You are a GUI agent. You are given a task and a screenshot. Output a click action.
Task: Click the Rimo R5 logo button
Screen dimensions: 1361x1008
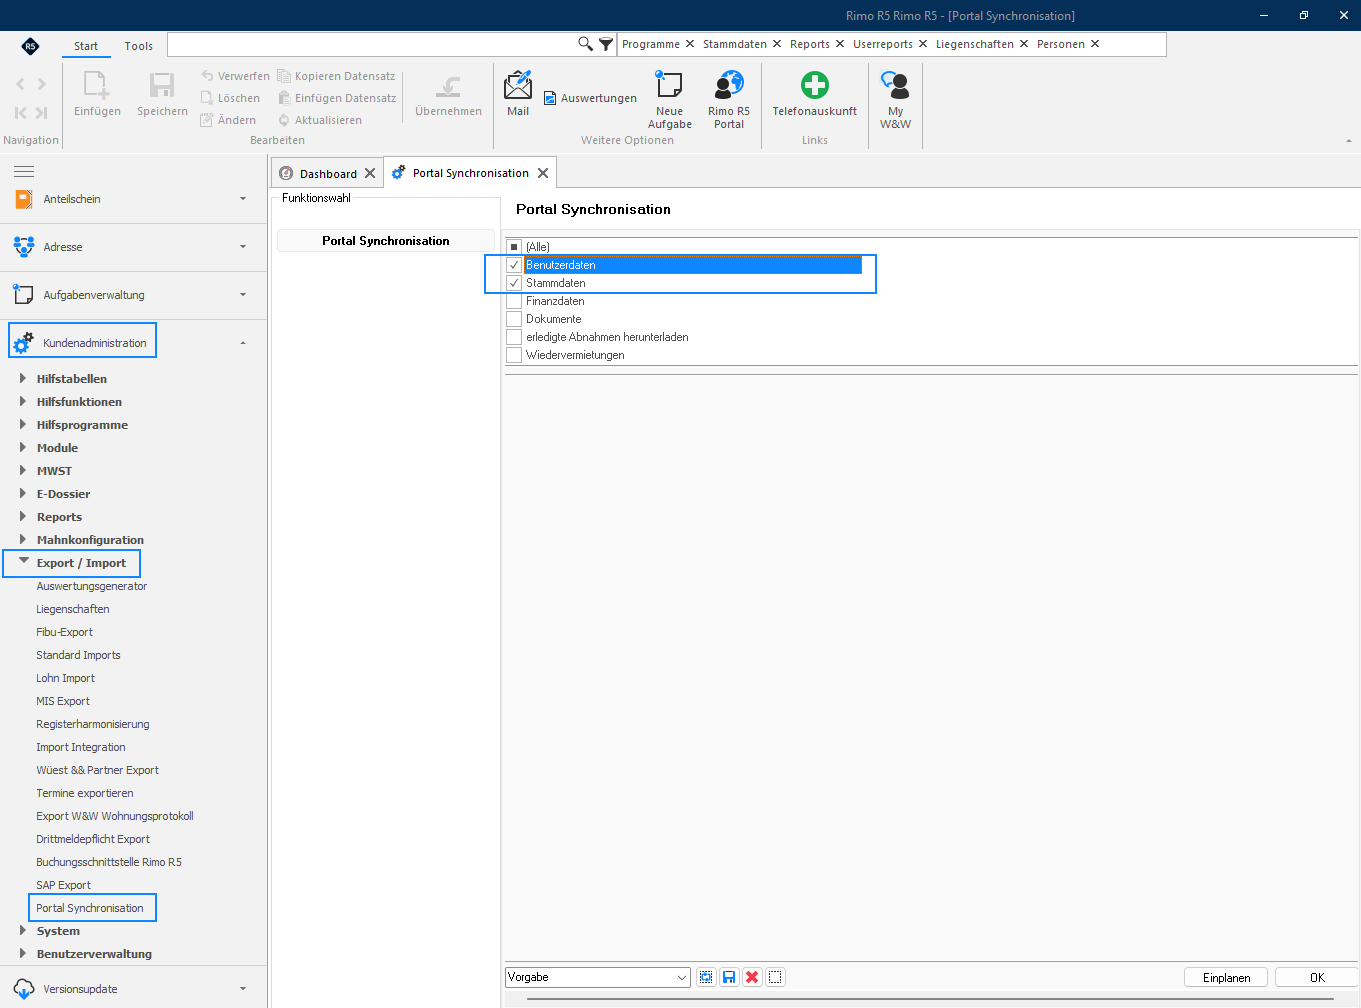click(x=30, y=46)
